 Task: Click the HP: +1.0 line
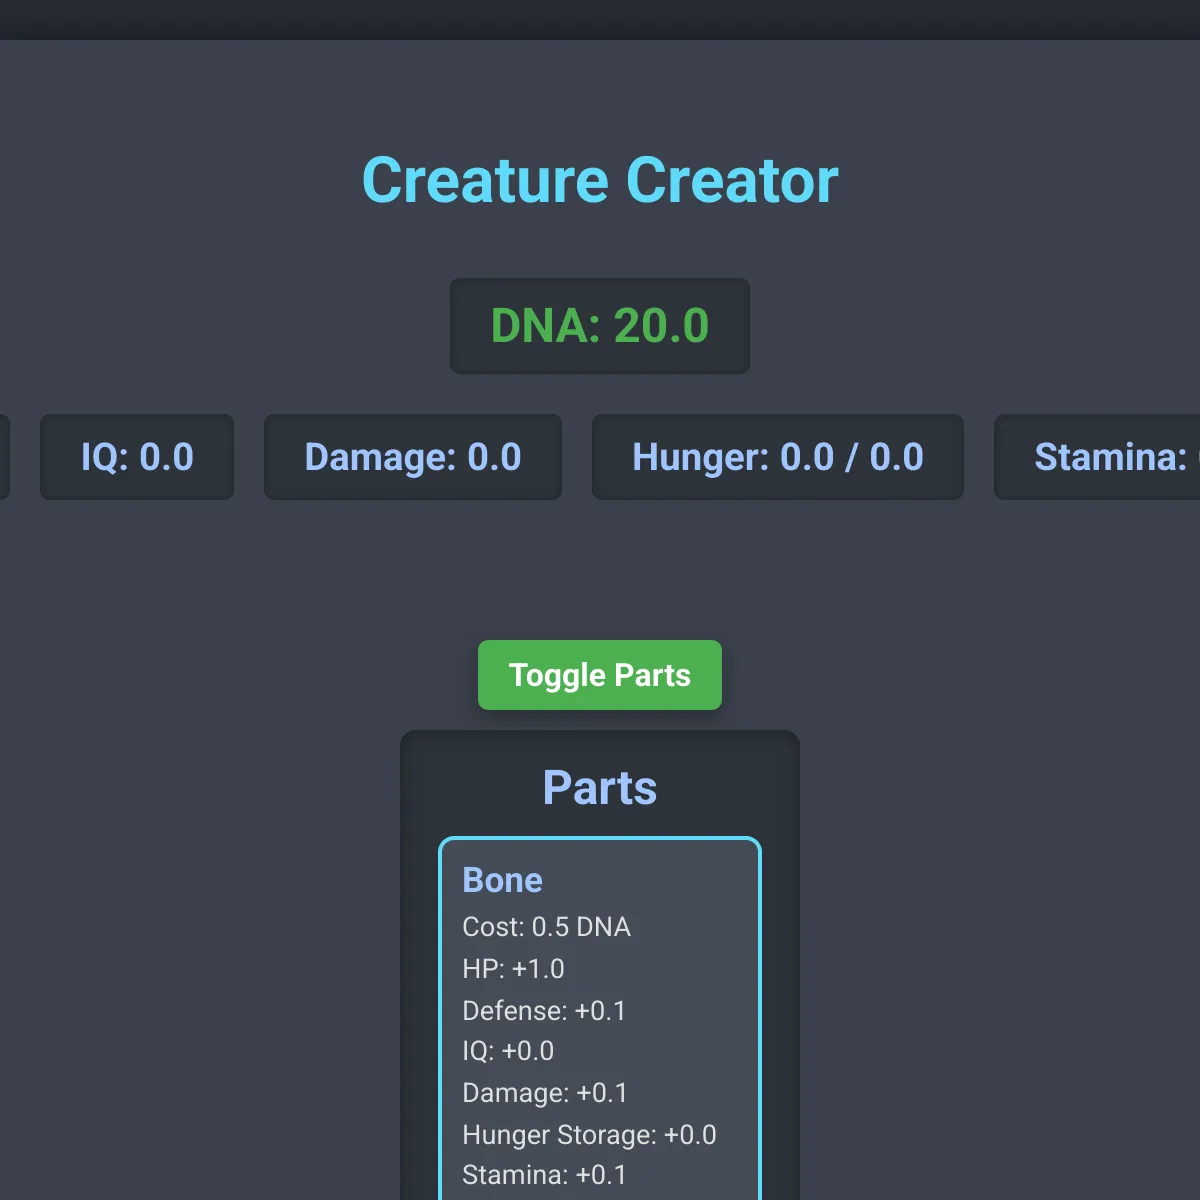tap(513, 969)
